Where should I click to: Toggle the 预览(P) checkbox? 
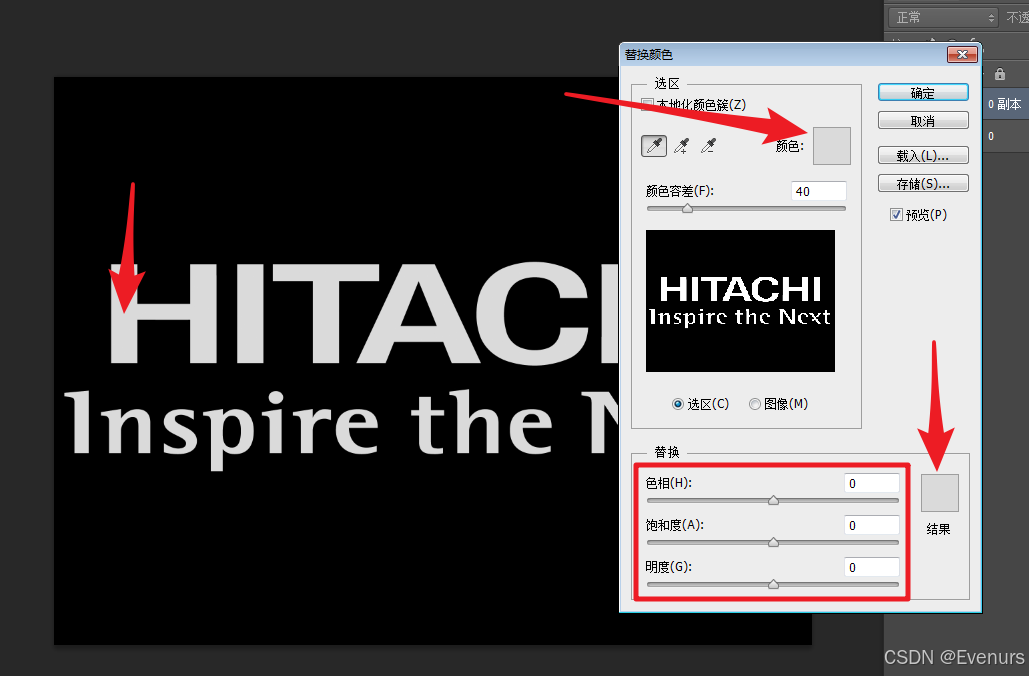[896, 215]
